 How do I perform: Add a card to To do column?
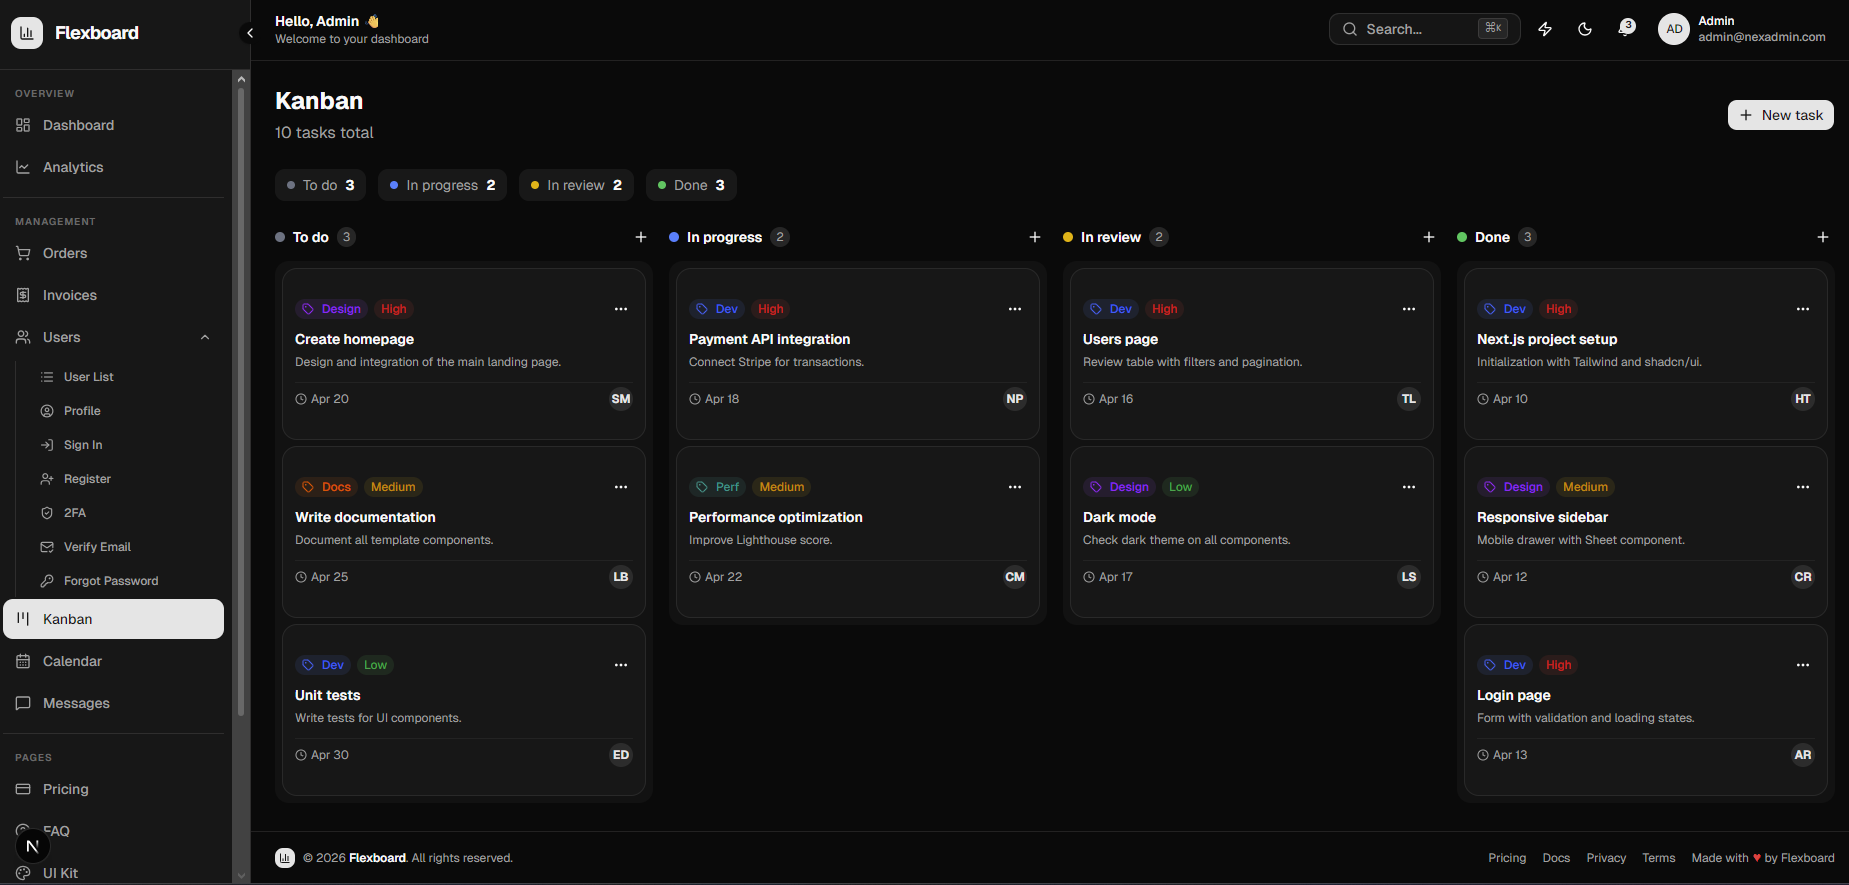(641, 237)
